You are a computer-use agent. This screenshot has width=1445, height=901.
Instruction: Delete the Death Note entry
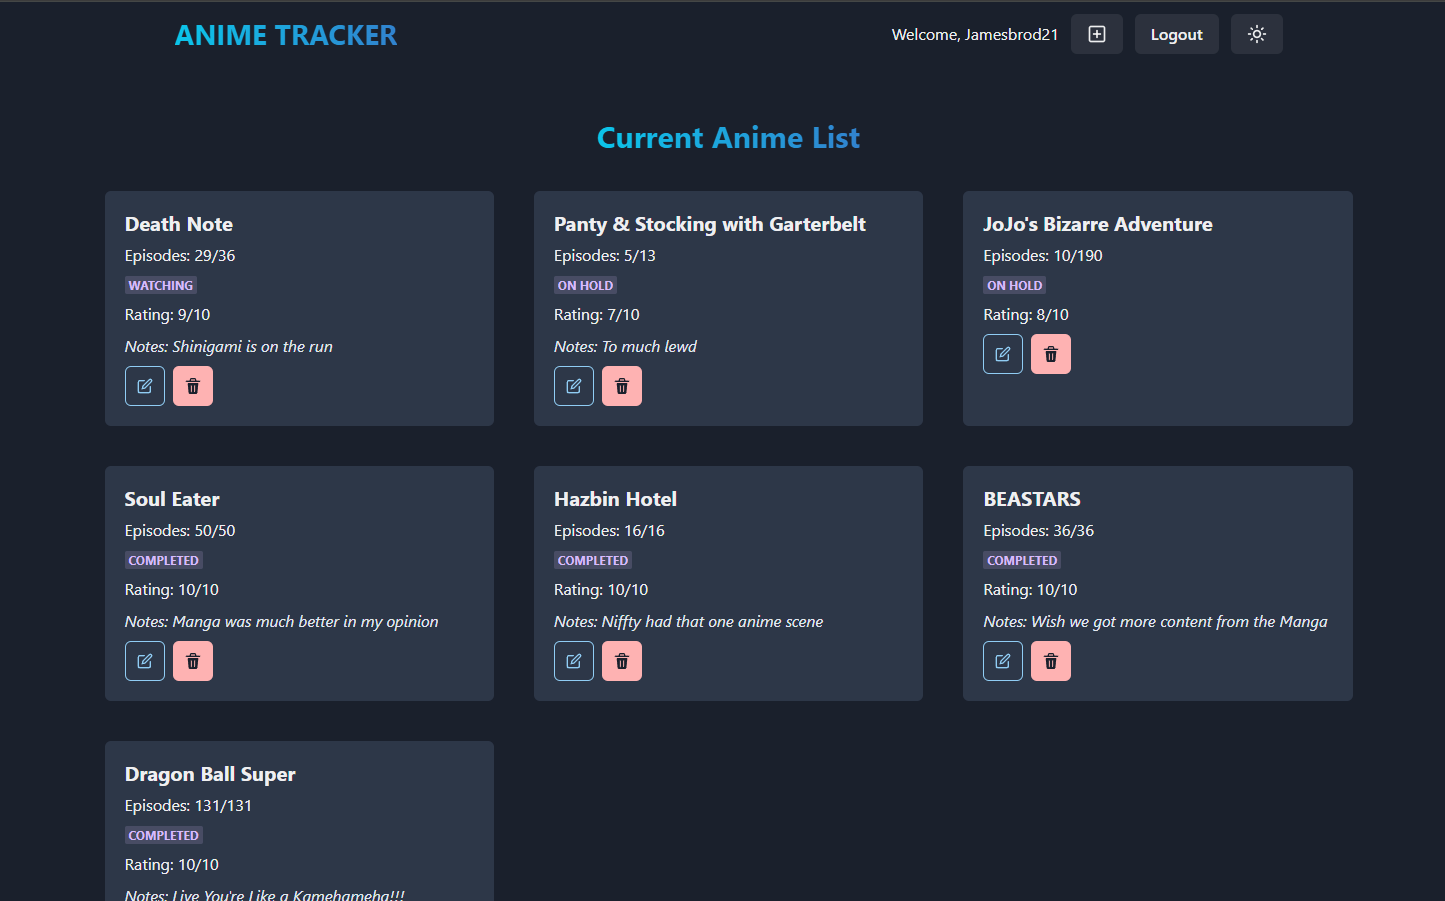pyautogui.click(x=193, y=386)
